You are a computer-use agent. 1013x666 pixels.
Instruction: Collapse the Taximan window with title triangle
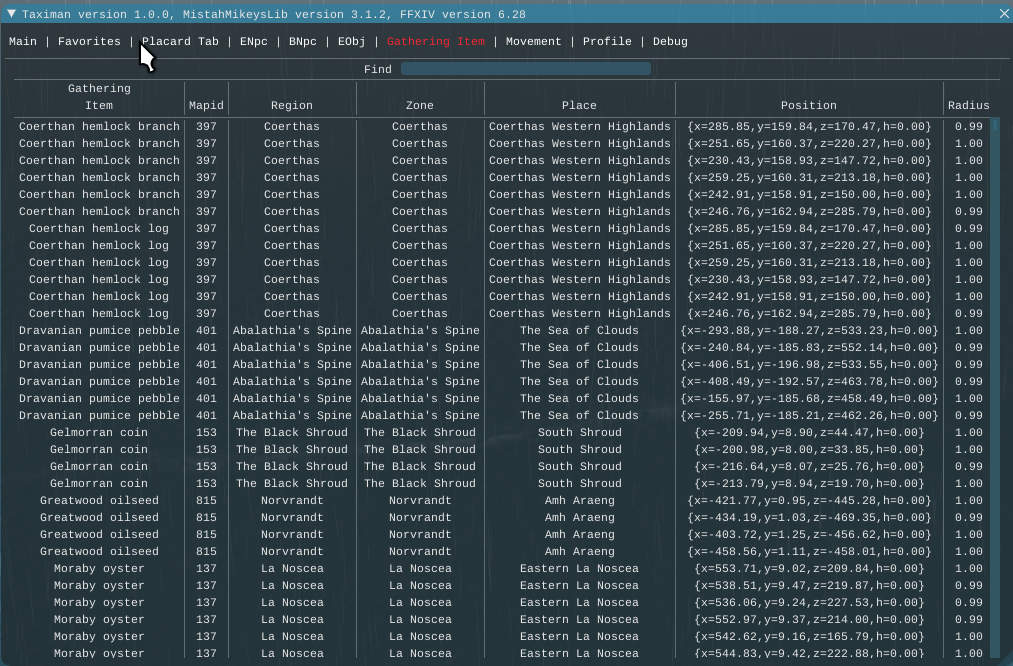(x=11, y=13)
